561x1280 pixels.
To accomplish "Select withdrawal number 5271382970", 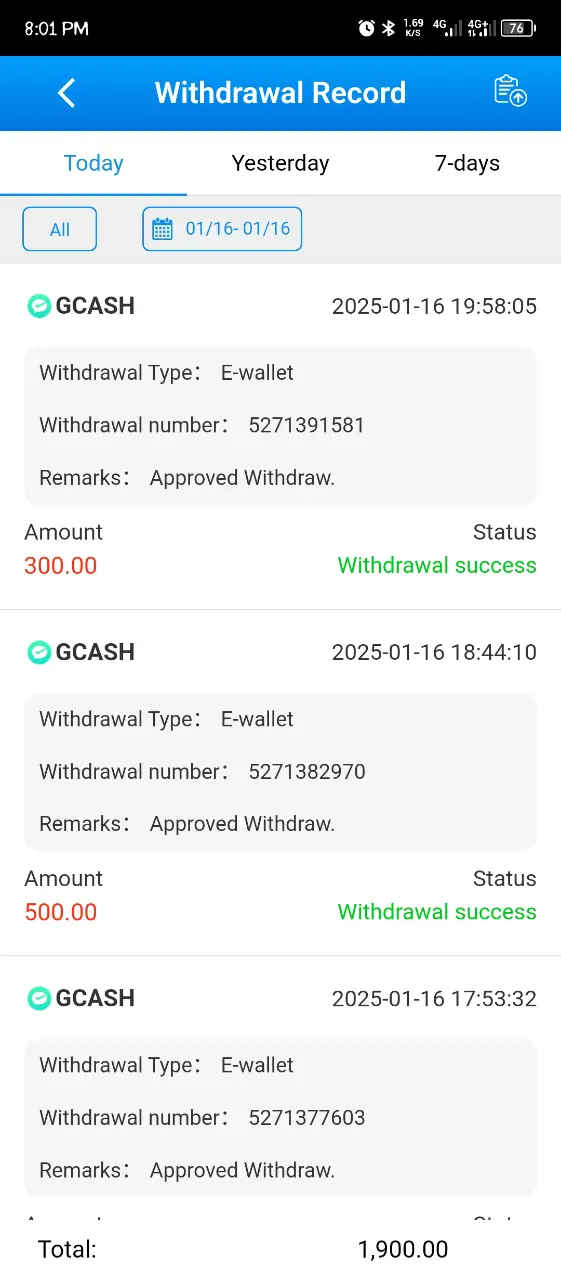I will [x=307, y=771].
